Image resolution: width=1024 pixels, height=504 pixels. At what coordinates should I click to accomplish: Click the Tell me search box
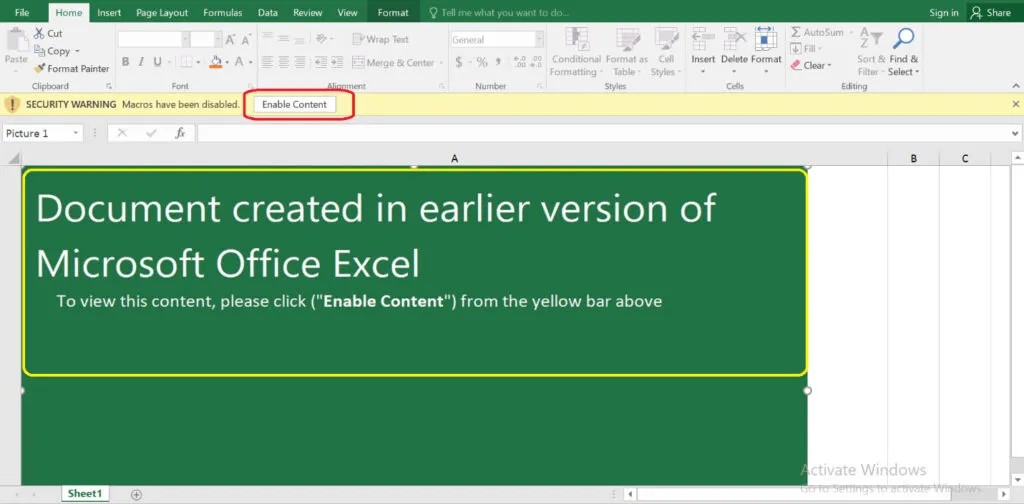click(x=500, y=12)
